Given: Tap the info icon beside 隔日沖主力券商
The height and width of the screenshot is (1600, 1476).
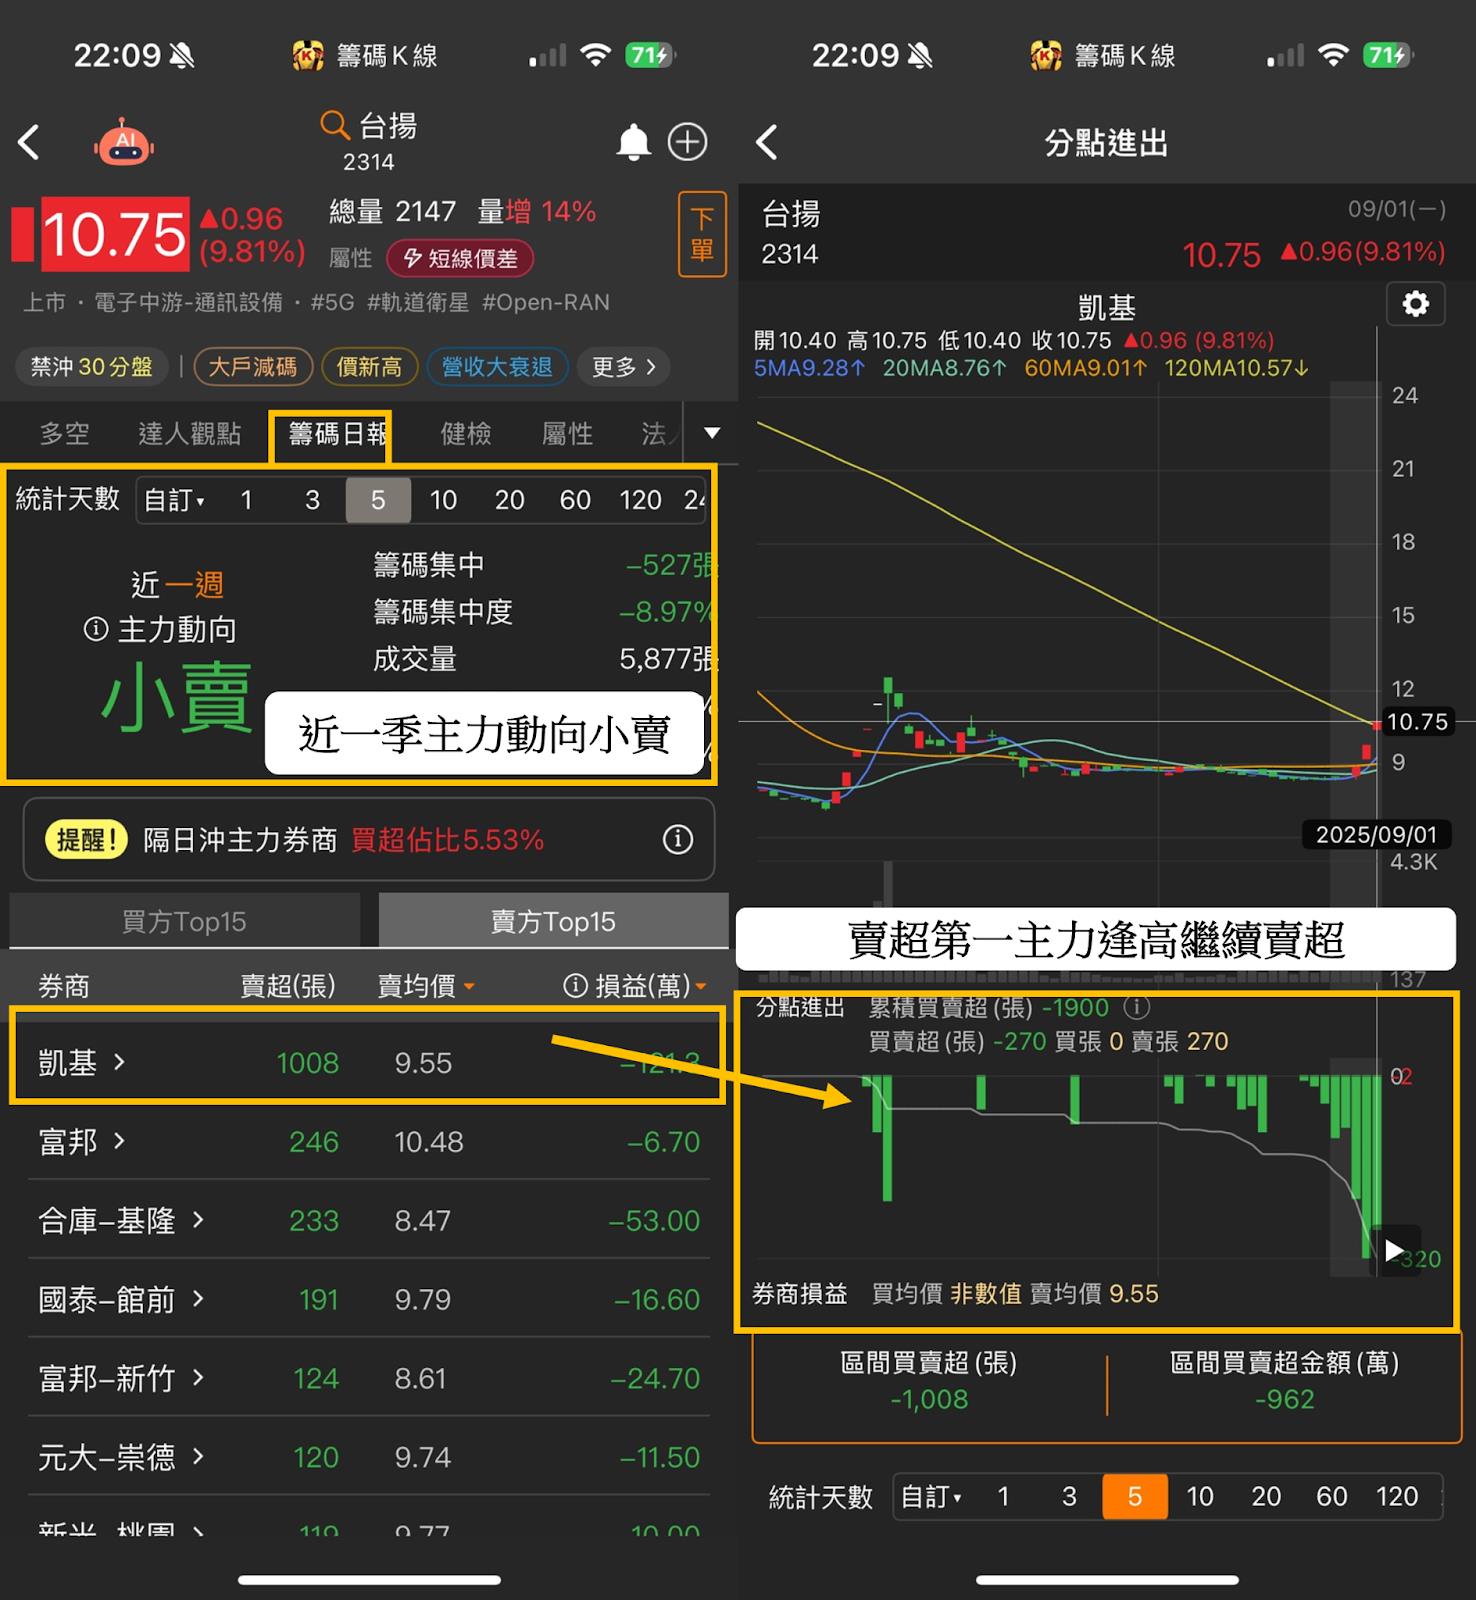Looking at the screenshot, I should pos(677,839).
